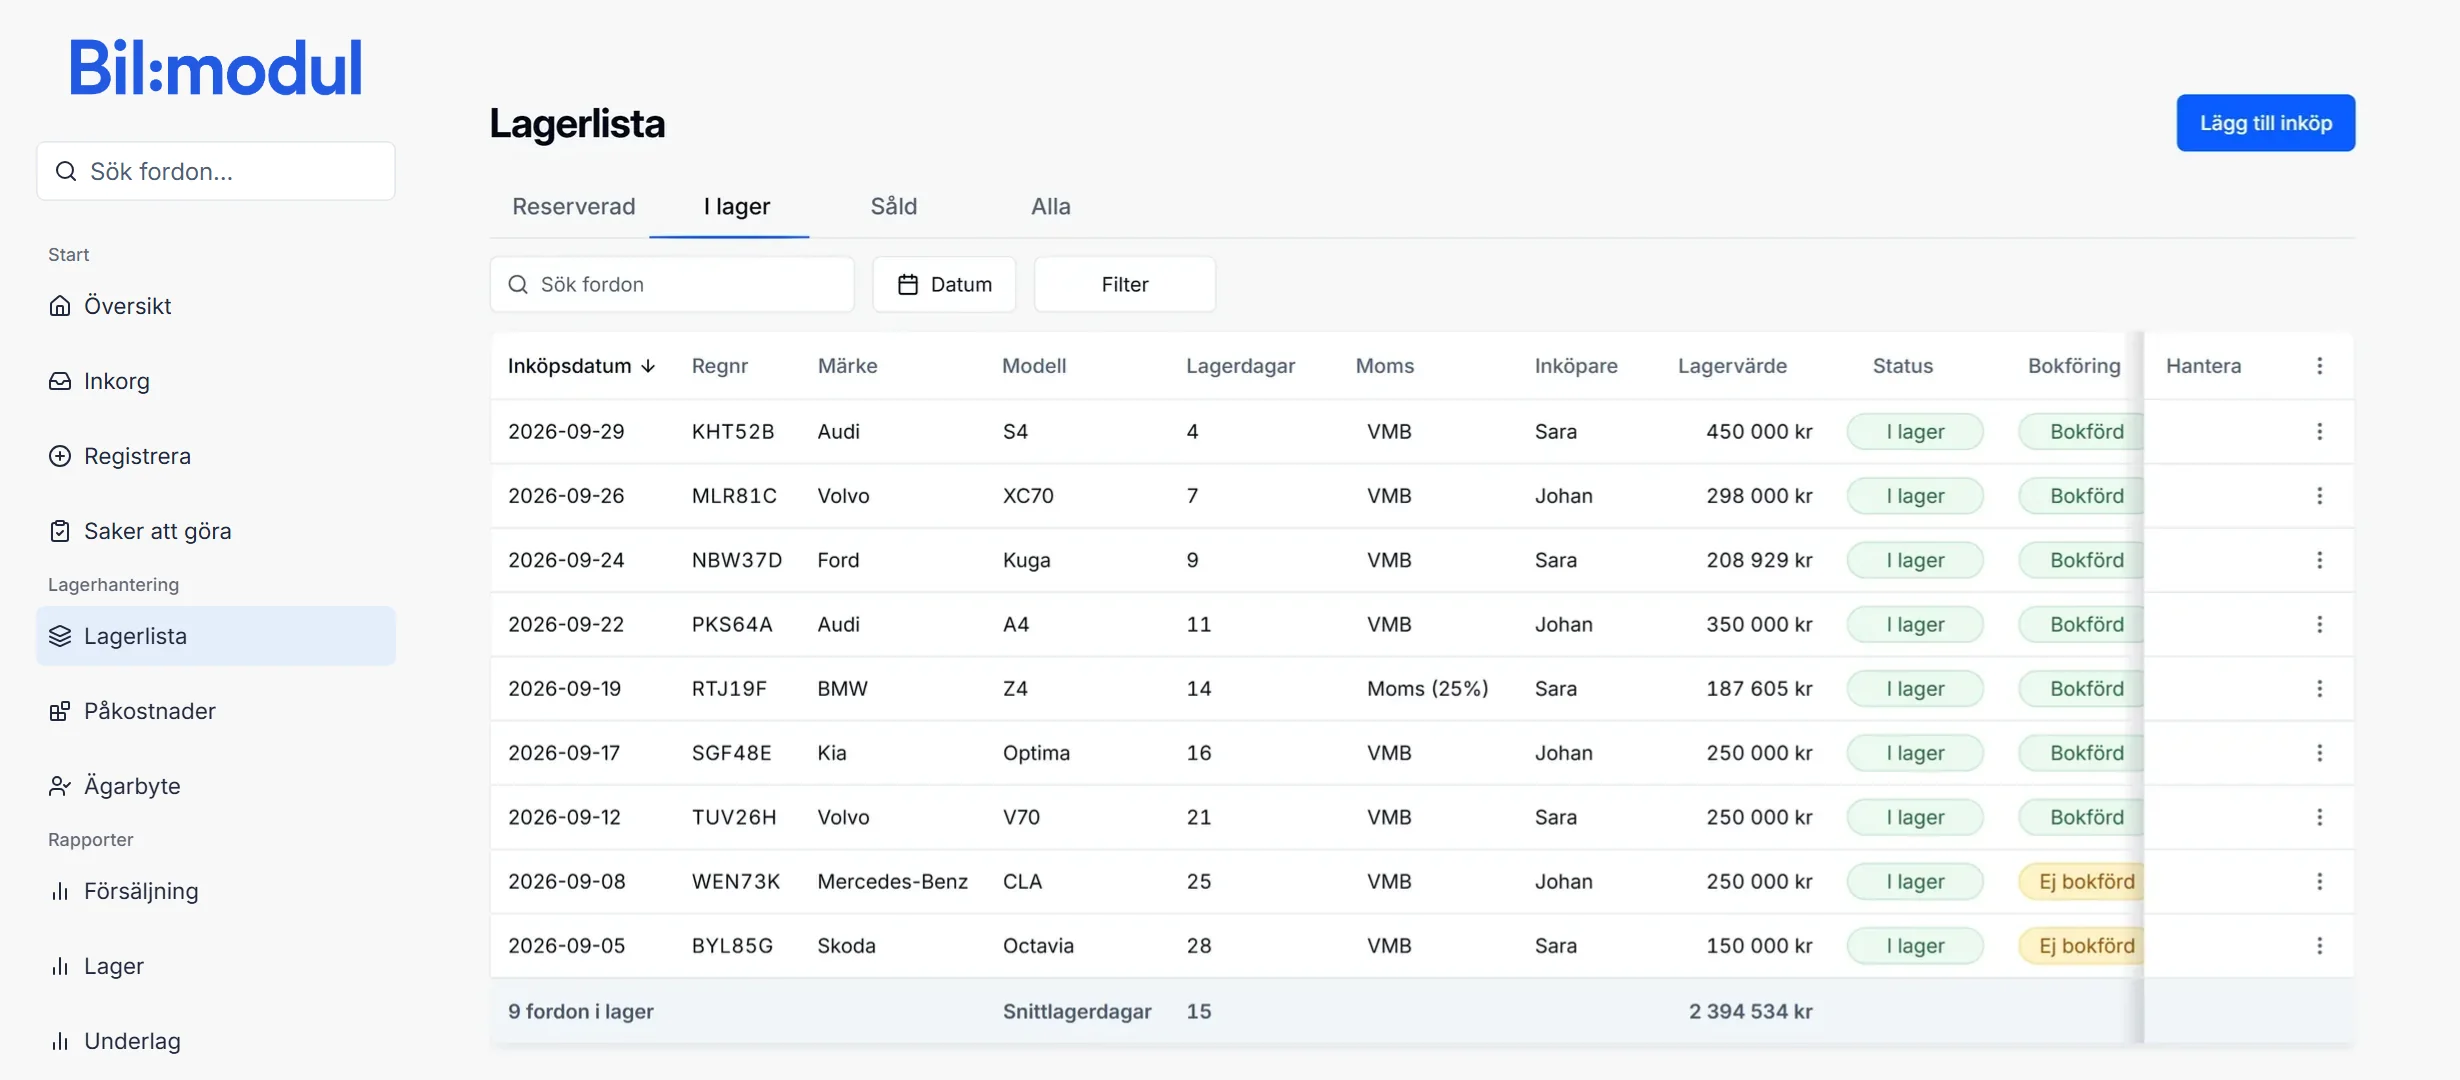Open actions menu for NBW37D row
Screen dimensions: 2460x1080
pos(2320,560)
